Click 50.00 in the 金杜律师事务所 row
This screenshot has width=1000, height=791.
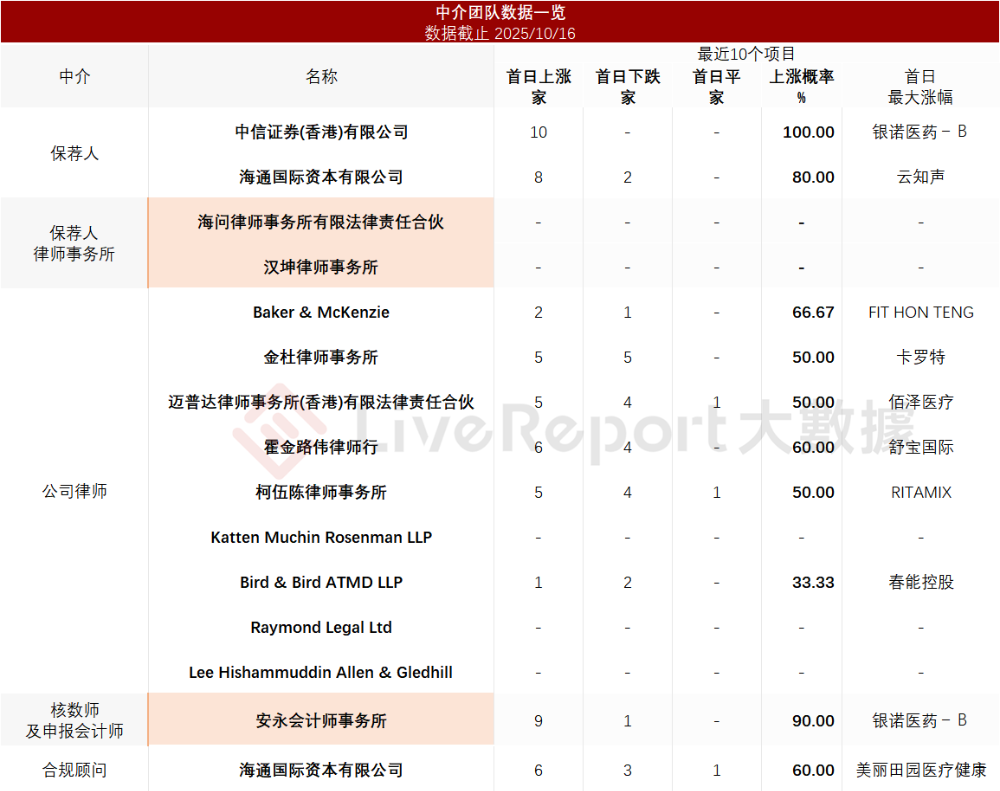813,357
